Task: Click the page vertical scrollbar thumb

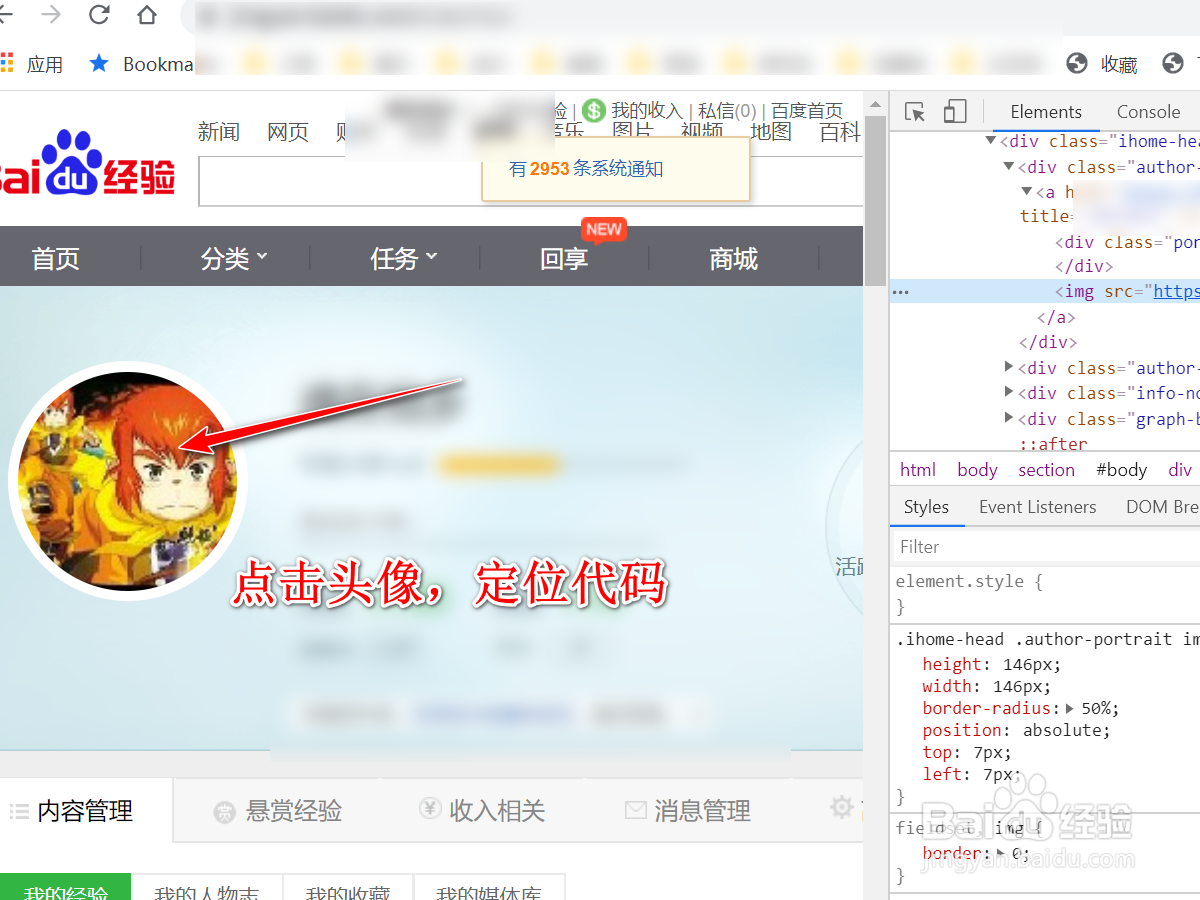Action: click(x=875, y=200)
